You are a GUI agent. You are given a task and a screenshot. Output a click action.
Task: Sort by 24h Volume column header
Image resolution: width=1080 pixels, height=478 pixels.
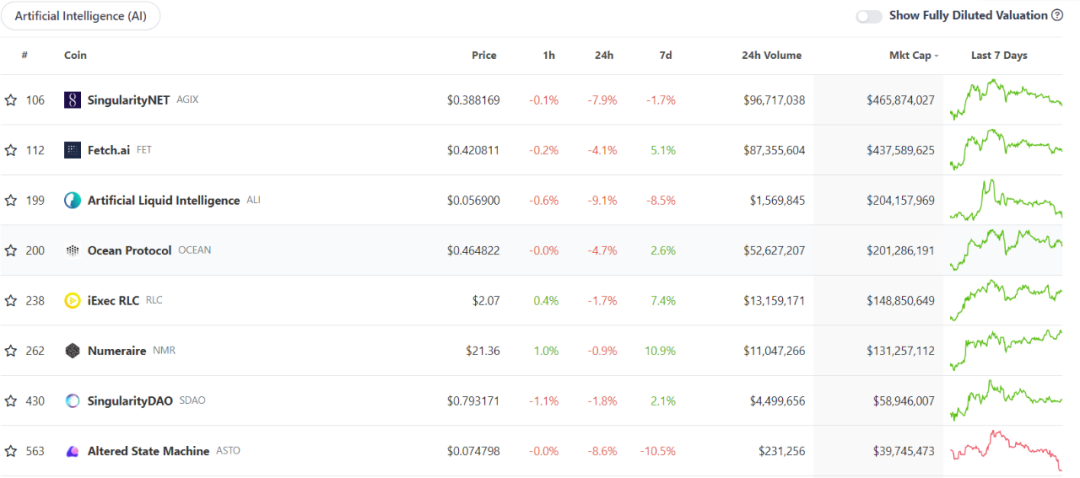(771, 56)
